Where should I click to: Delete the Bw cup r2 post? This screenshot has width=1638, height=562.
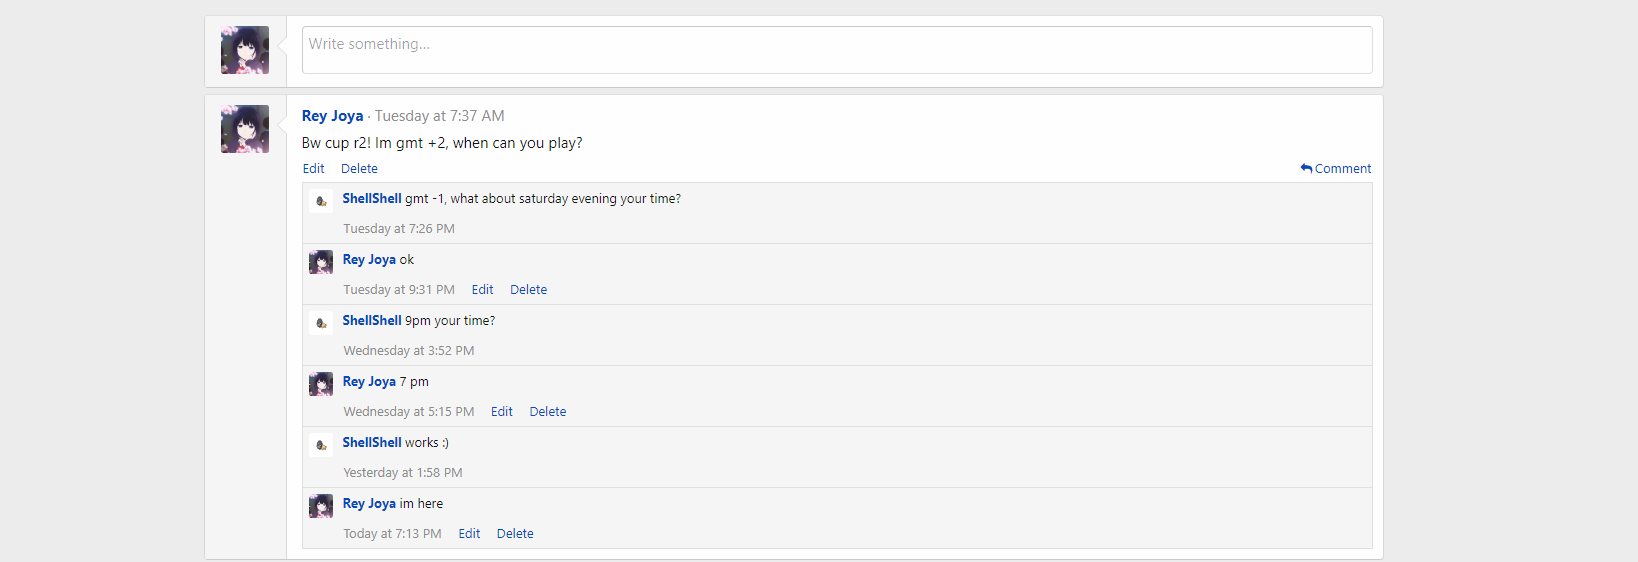359,169
